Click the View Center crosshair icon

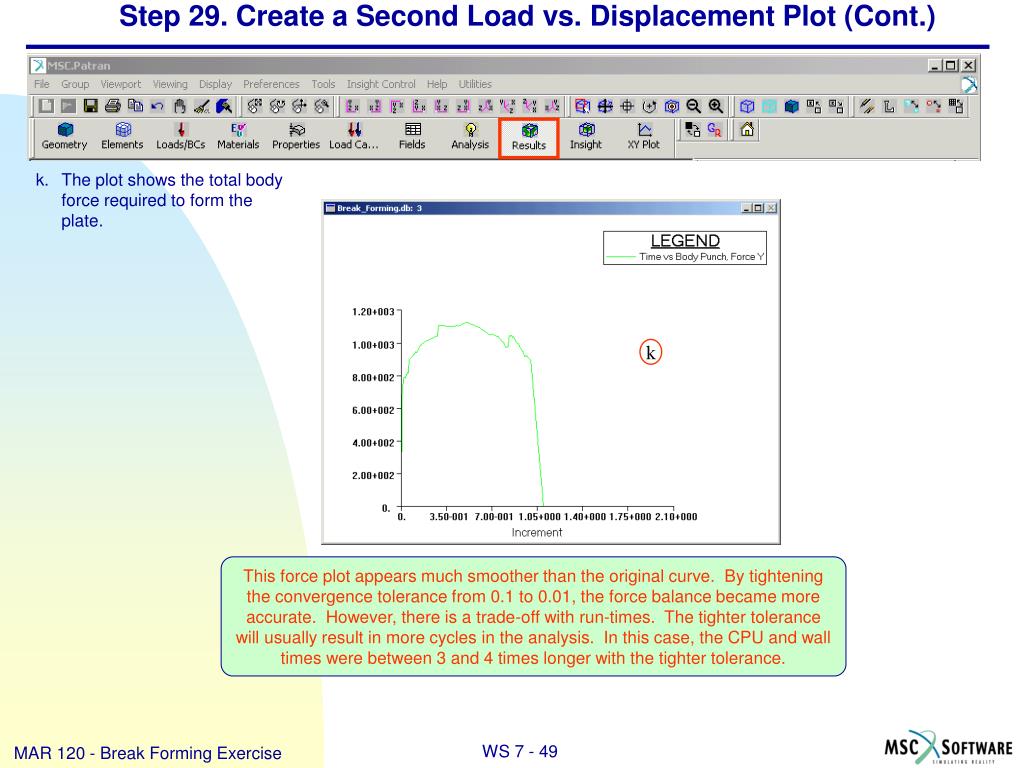(x=627, y=106)
